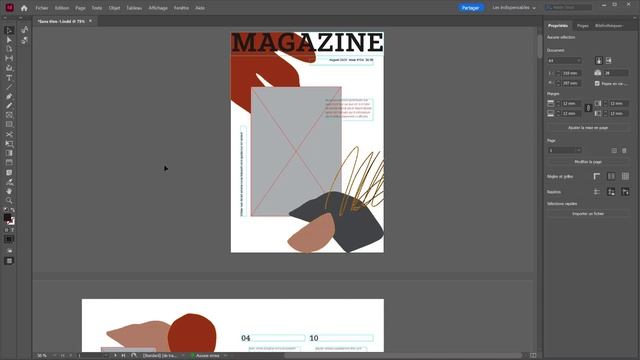The height and width of the screenshot is (360, 640).
Task: Open the Fenêtre menu
Action: 181,8
